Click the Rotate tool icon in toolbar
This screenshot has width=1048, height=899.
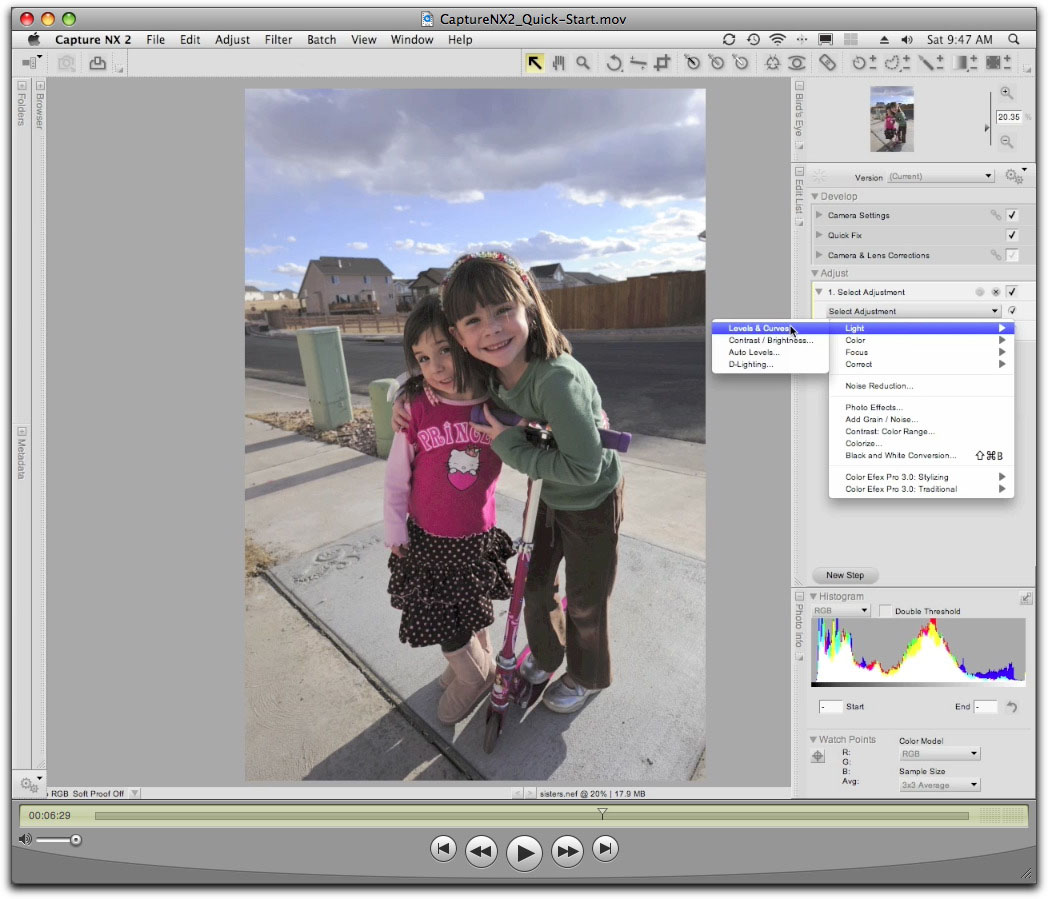click(x=614, y=63)
